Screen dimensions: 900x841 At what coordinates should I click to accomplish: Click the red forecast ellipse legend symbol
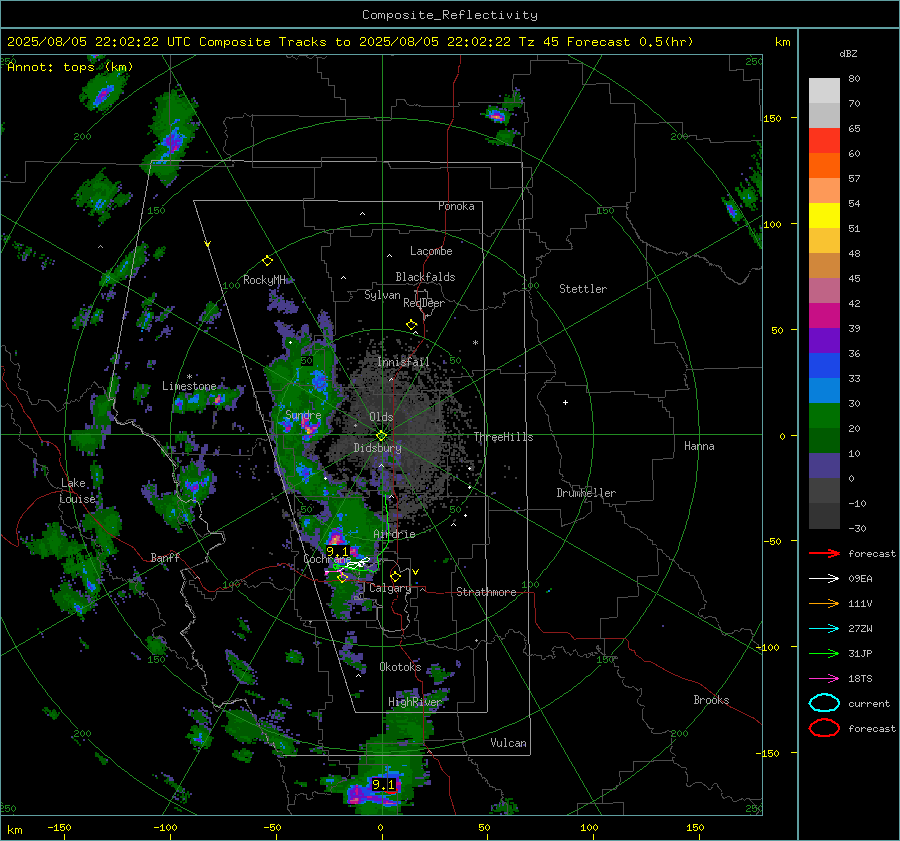coord(824,728)
